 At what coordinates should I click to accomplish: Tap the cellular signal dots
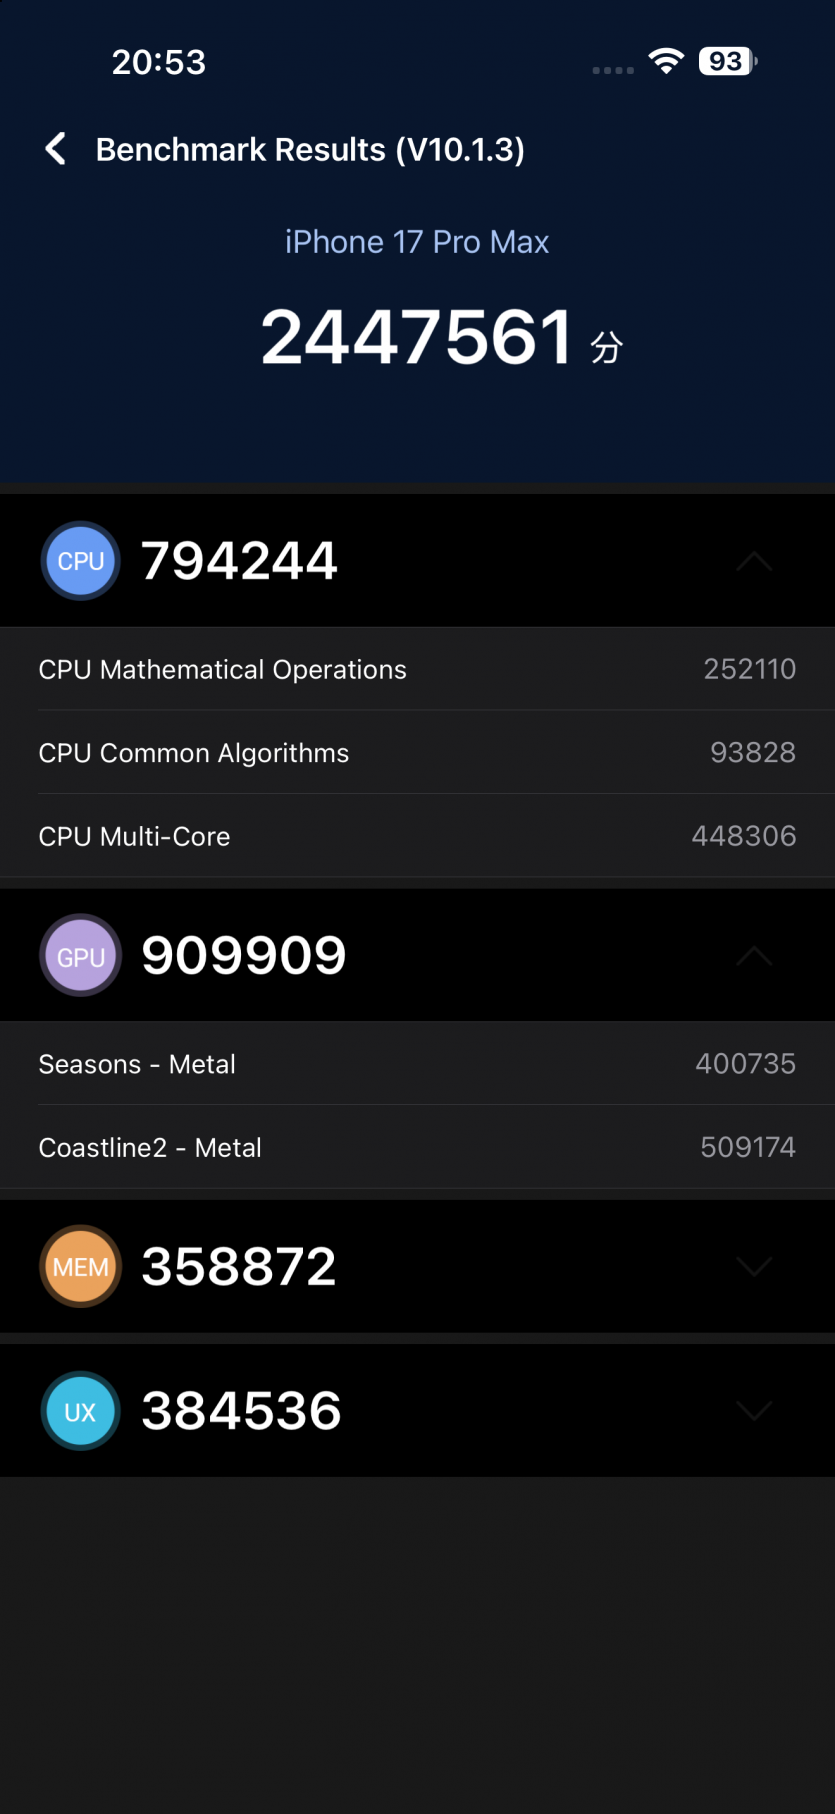coord(613,70)
